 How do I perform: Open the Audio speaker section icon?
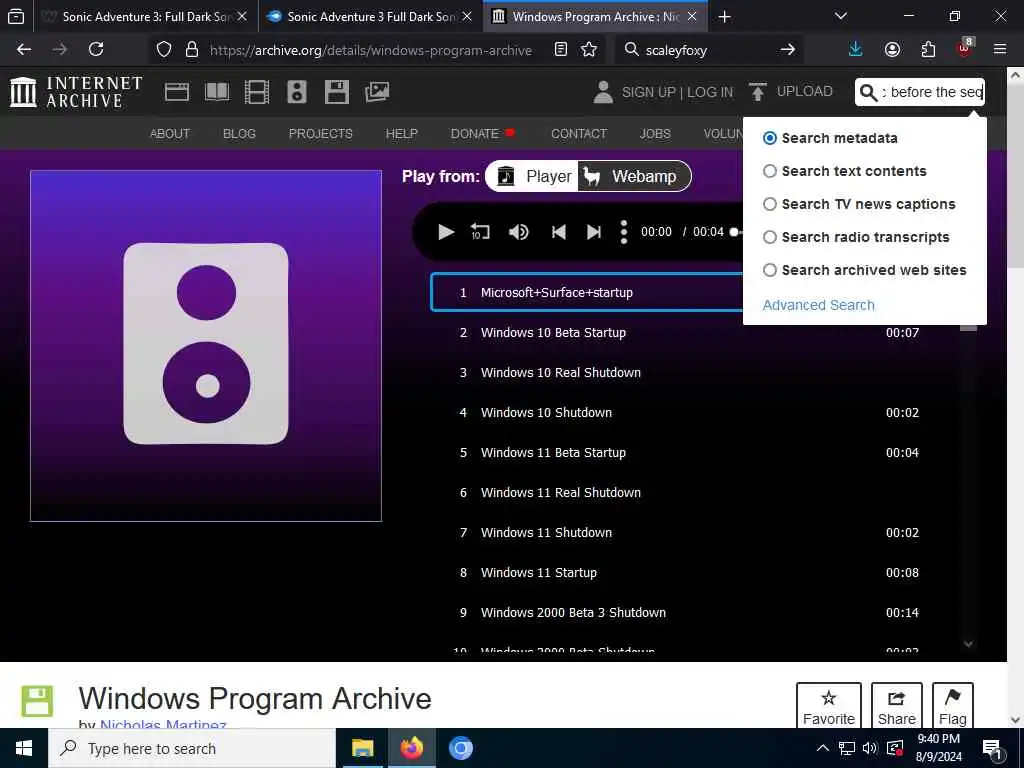pyautogui.click(x=296, y=92)
